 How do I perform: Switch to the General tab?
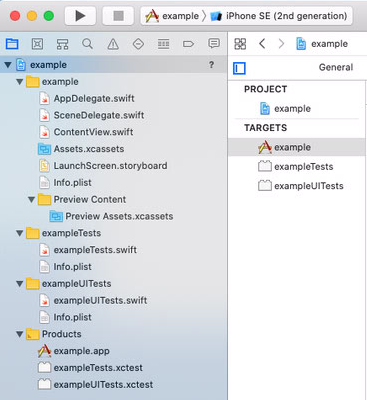[x=336, y=67]
